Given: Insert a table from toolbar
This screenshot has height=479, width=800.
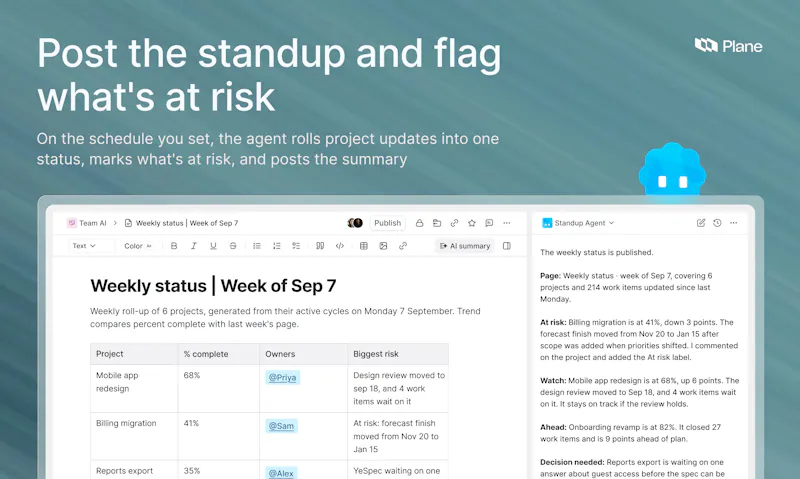Looking at the screenshot, I should point(364,246).
